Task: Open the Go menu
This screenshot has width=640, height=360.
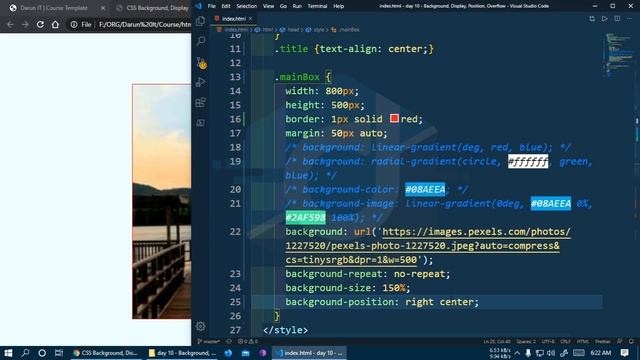Action: click(x=283, y=6)
